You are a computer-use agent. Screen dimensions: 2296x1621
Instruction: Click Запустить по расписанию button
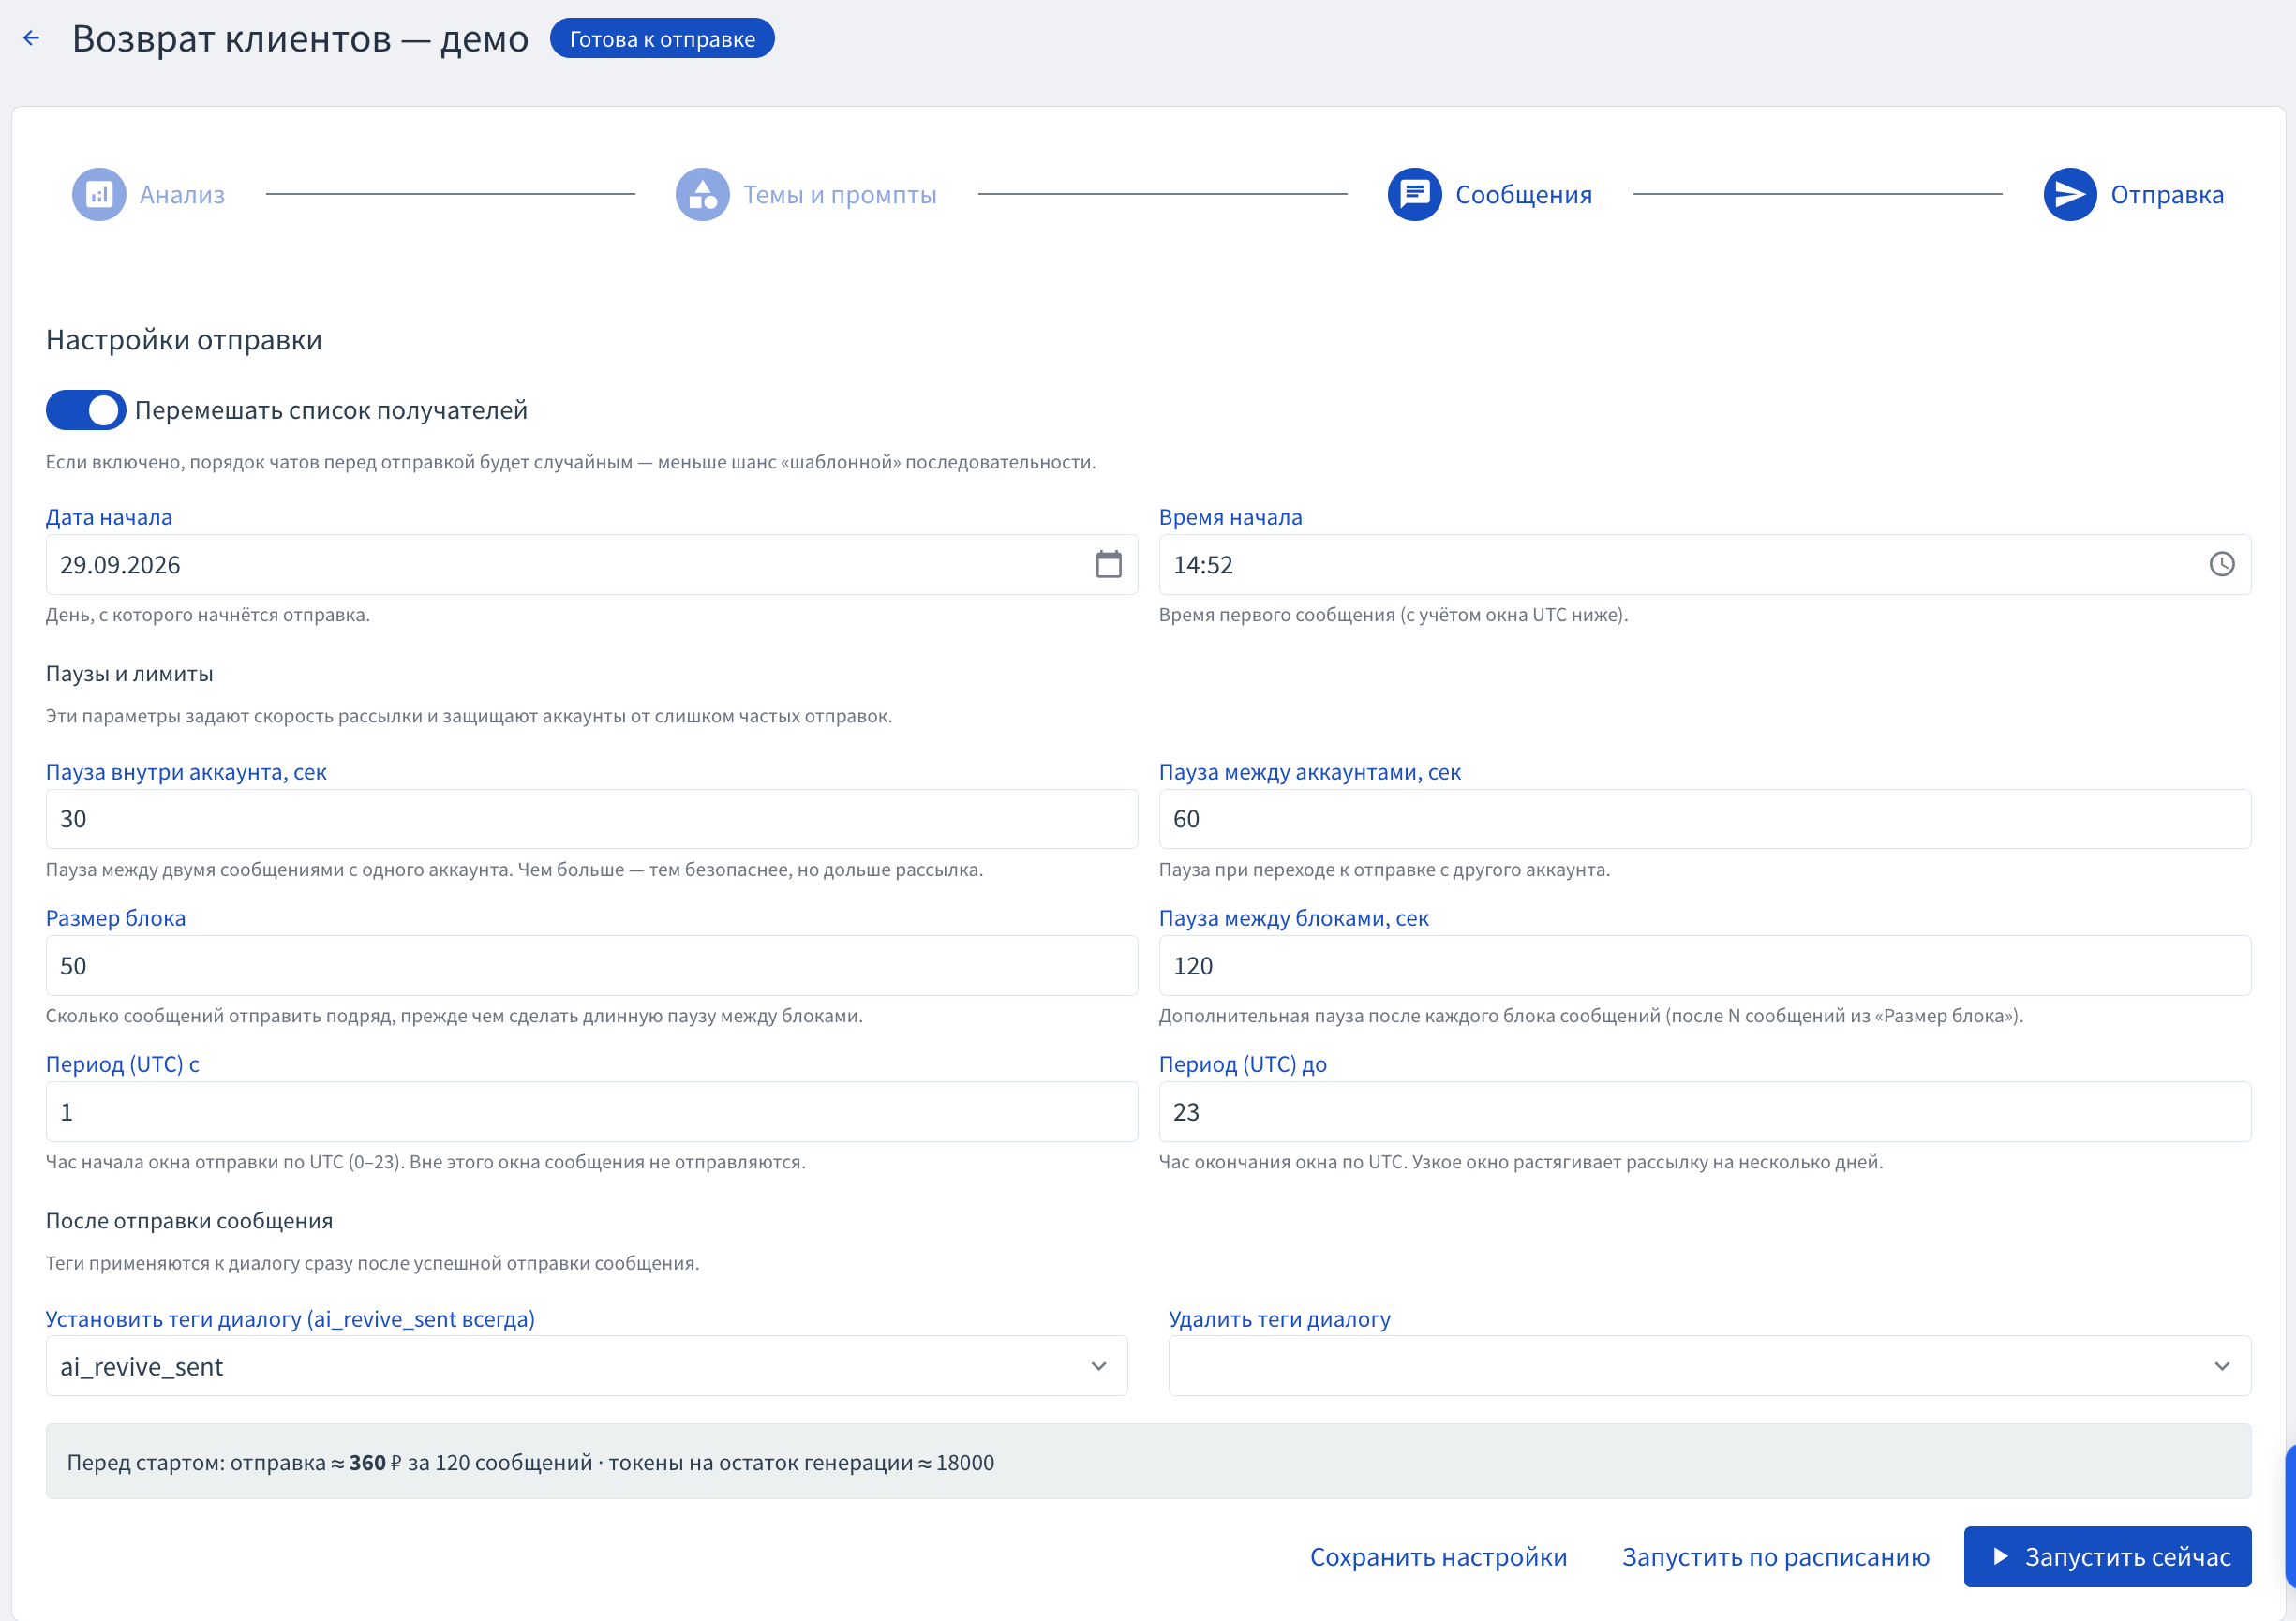(1775, 1556)
